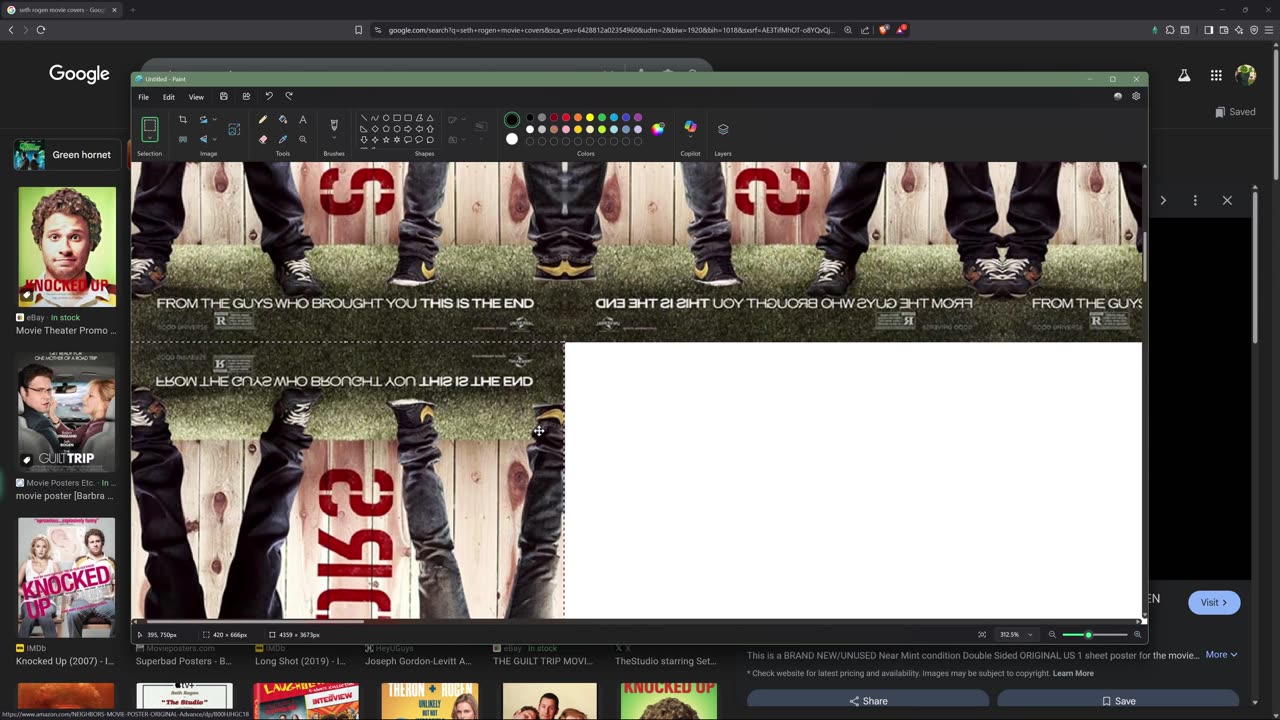This screenshot has width=1280, height=720.
Task: Open the Brushes tool
Action: click(x=334, y=125)
